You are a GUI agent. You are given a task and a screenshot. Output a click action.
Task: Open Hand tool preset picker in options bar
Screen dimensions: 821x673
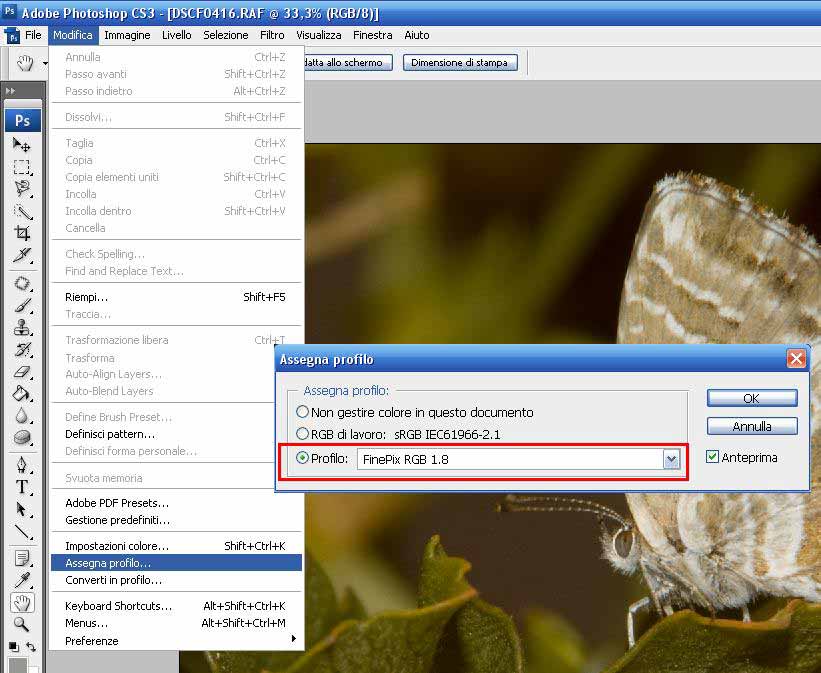point(45,63)
